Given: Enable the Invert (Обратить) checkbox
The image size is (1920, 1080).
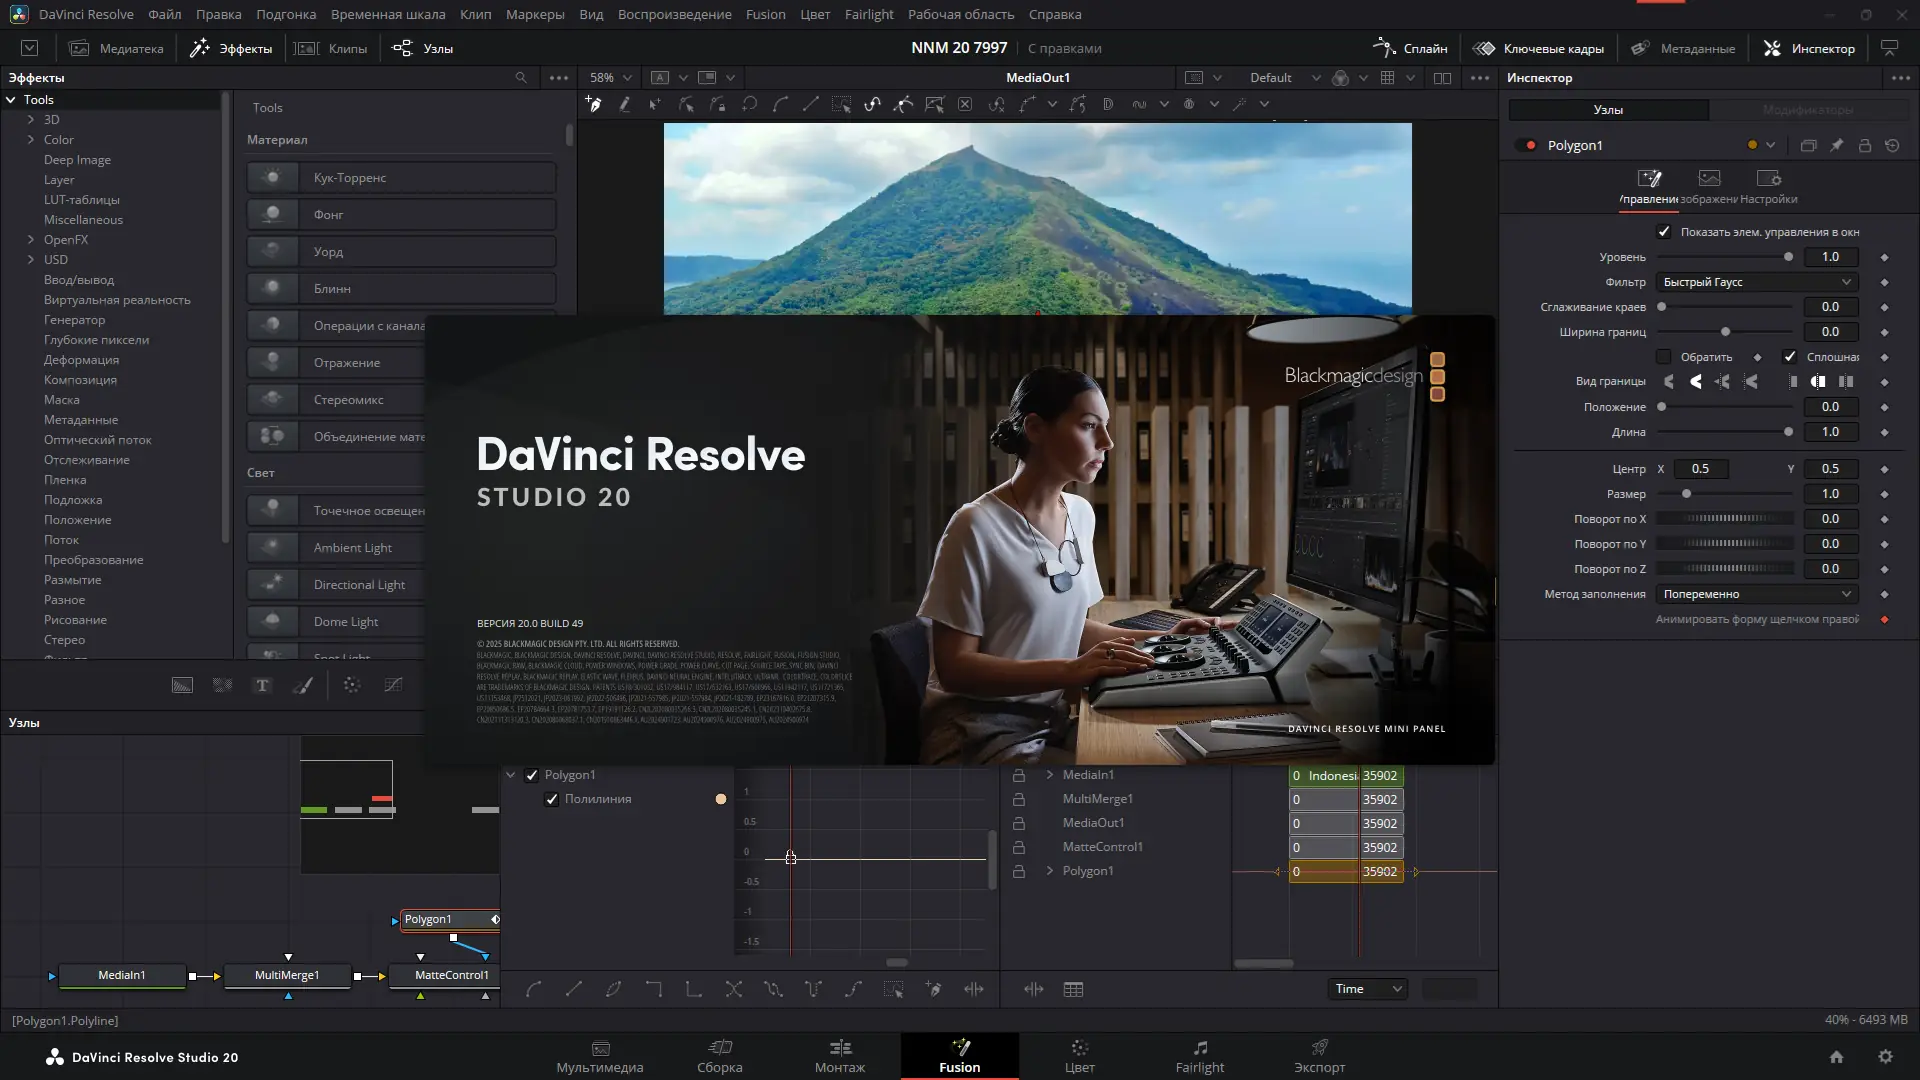Looking at the screenshot, I should (x=1664, y=357).
